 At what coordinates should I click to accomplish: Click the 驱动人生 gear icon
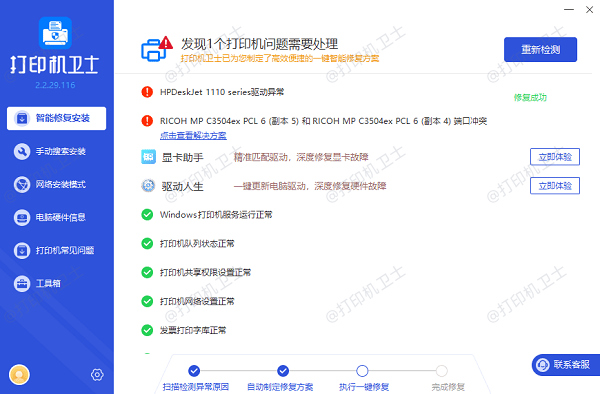[148, 186]
